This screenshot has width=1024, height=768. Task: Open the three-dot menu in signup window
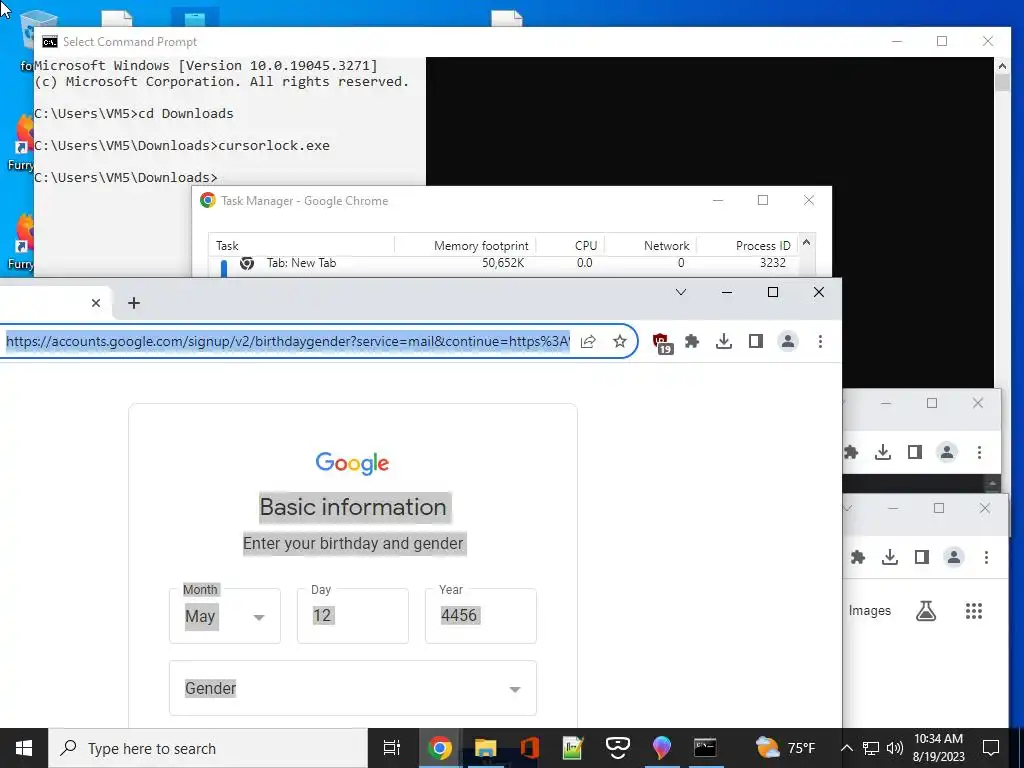820,342
